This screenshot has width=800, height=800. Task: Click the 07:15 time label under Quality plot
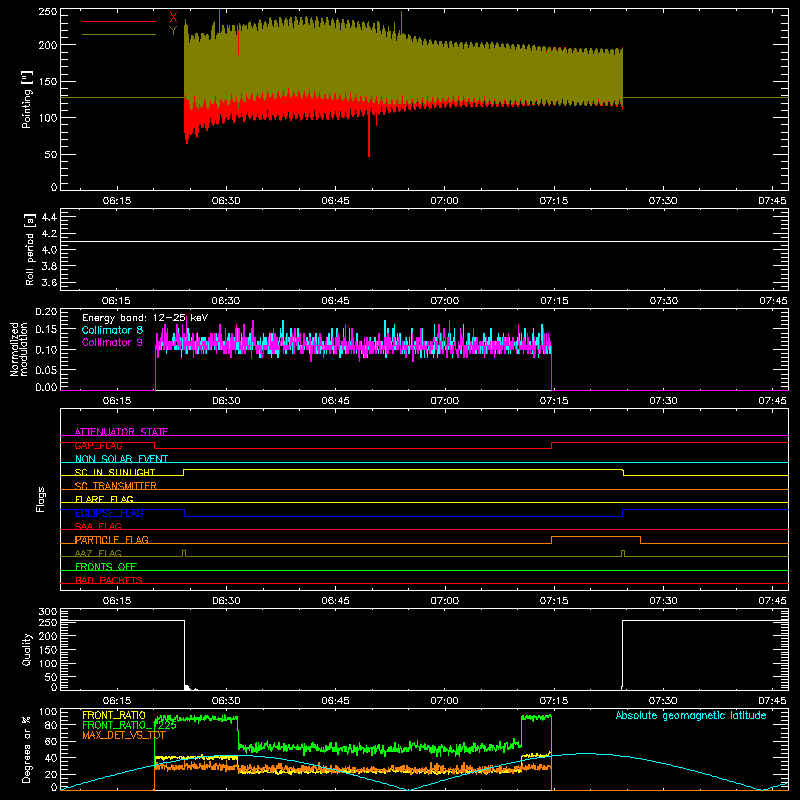(x=554, y=701)
